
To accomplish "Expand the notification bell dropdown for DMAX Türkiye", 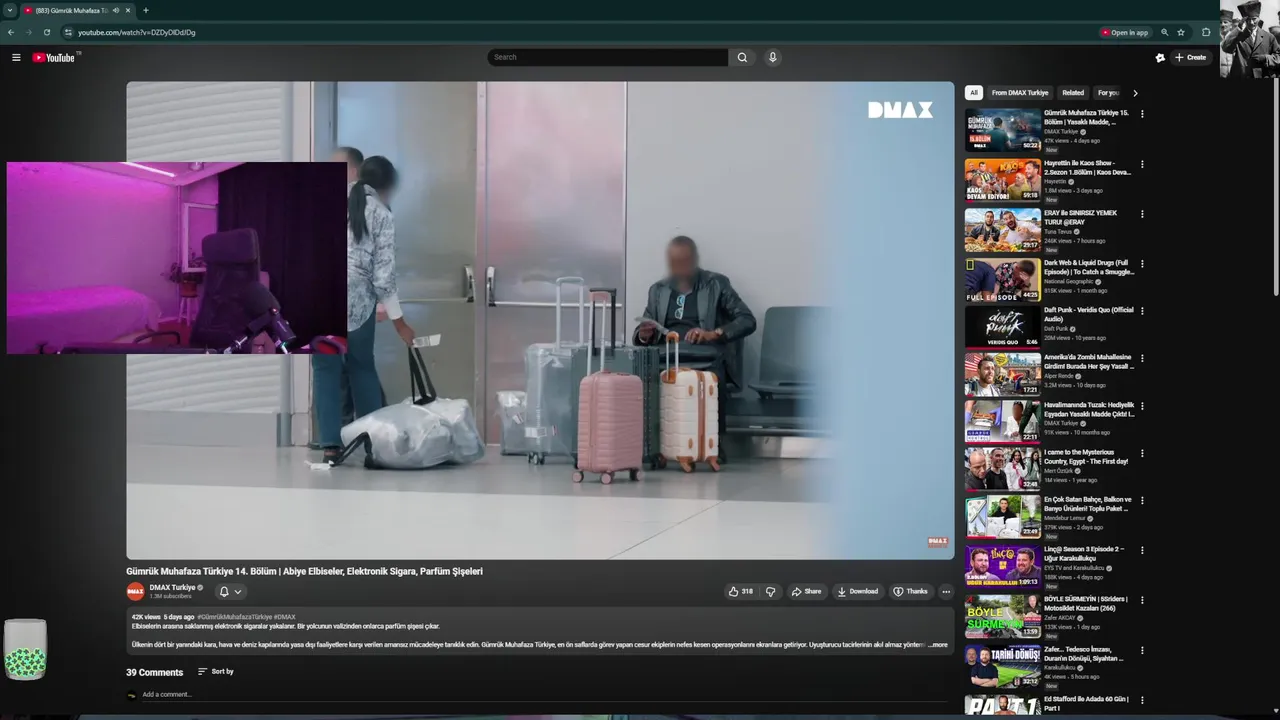I will 230,591.
